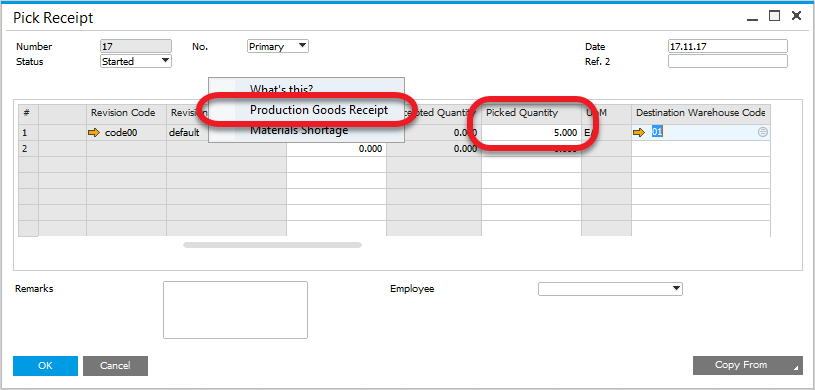Click the orange link arrow beside code00

pos(94,133)
